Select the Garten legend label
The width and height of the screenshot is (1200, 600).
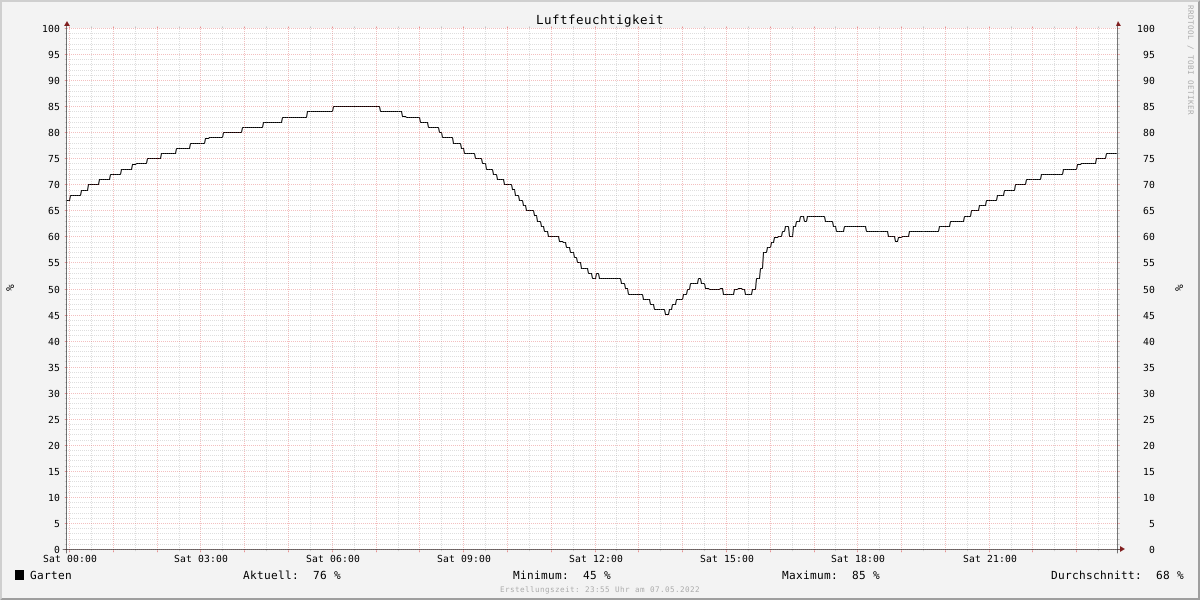[51, 575]
